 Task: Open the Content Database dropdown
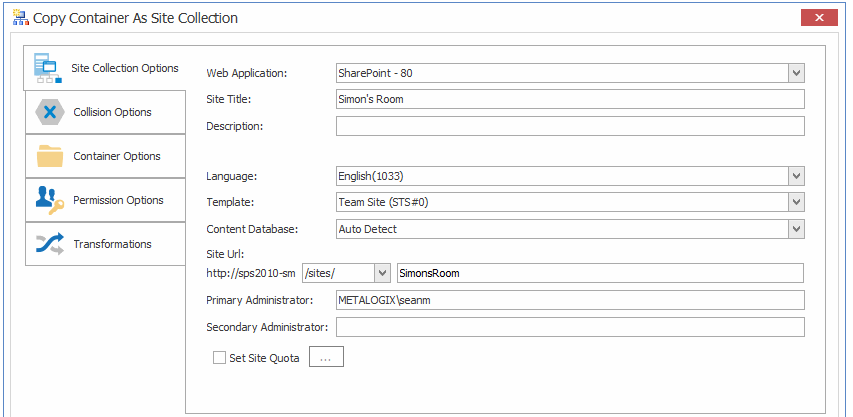796,229
